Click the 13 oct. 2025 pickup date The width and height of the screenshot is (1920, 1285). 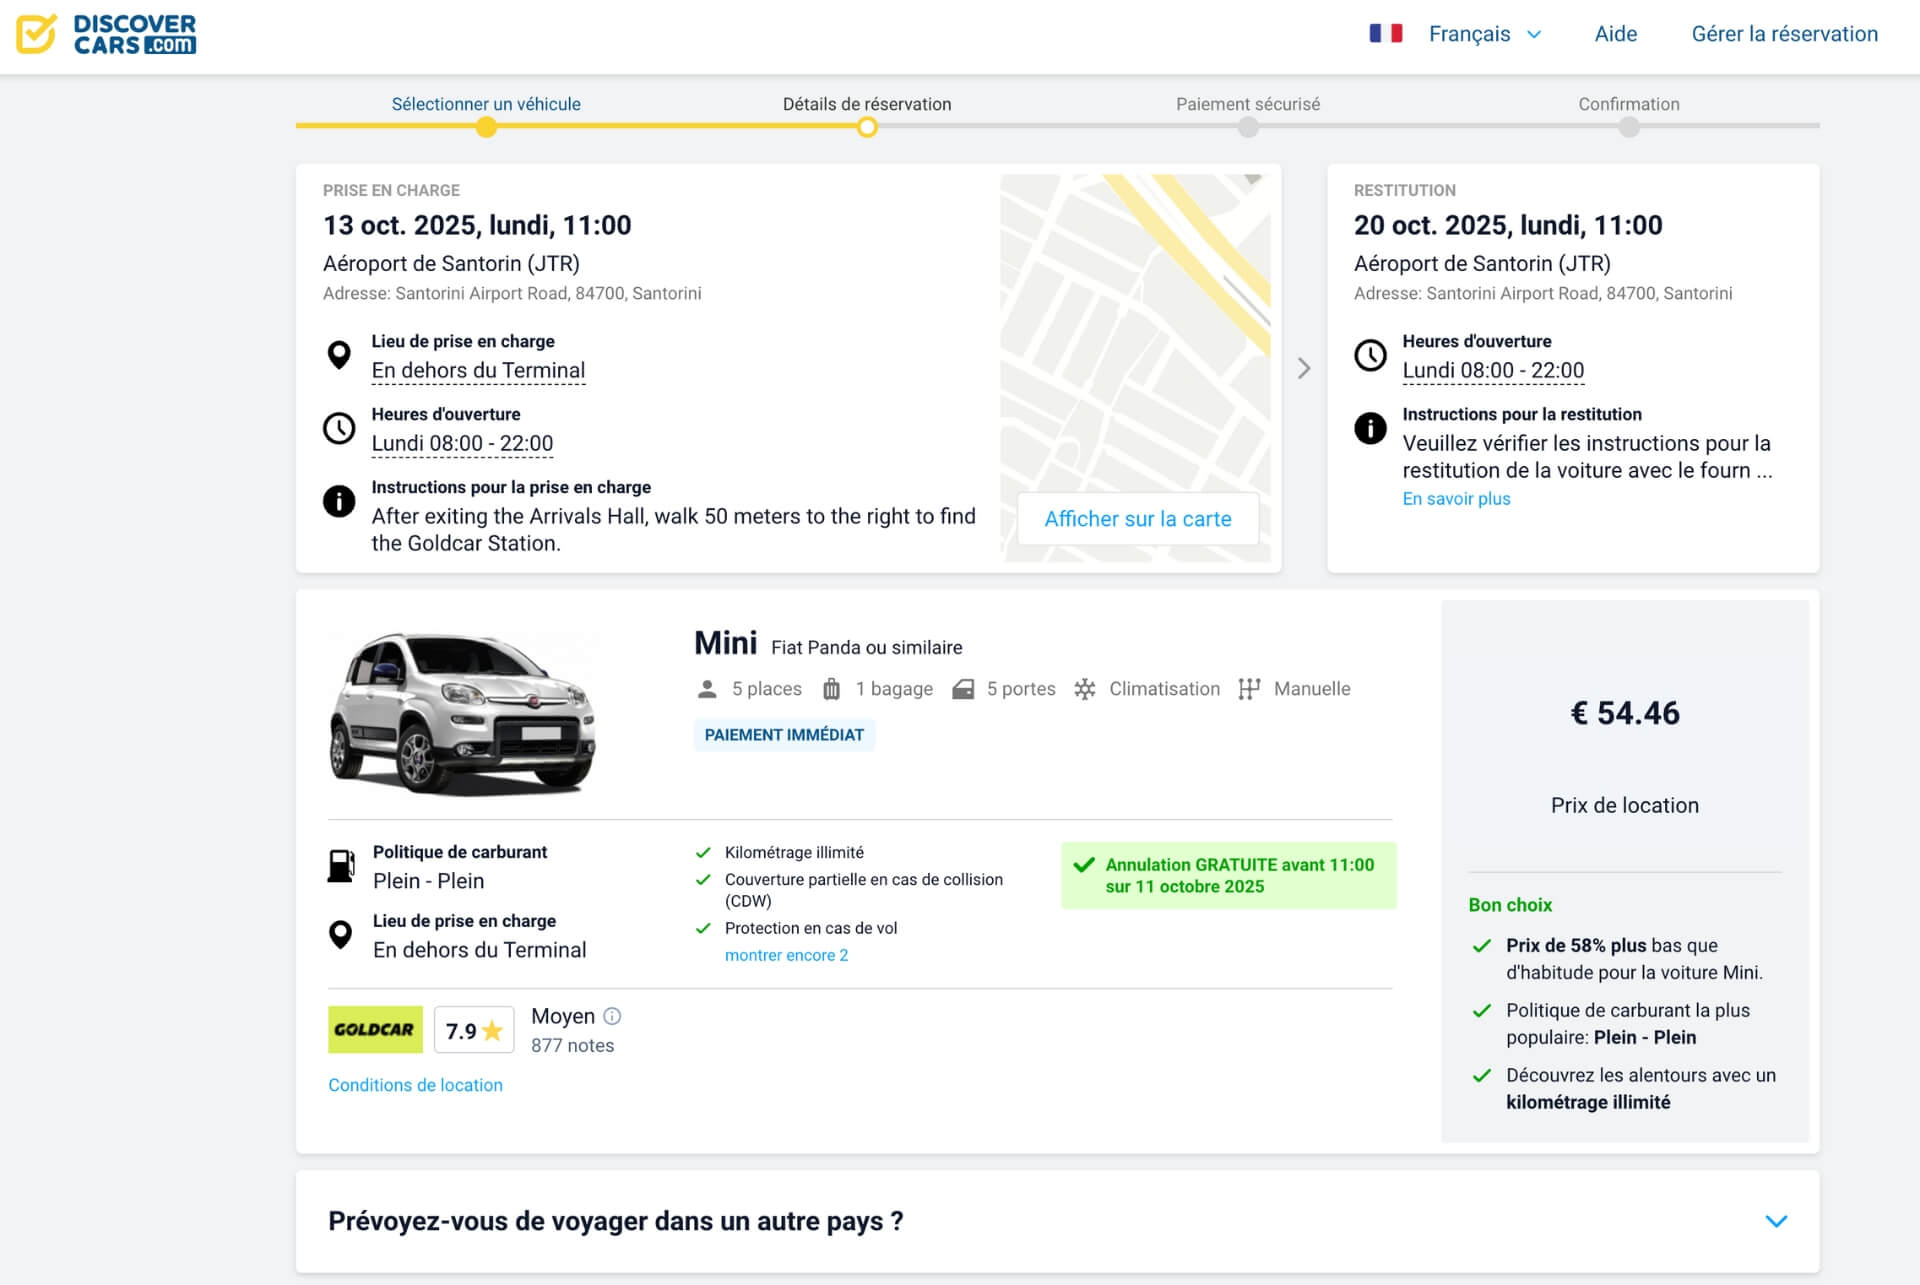click(x=477, y=225)
